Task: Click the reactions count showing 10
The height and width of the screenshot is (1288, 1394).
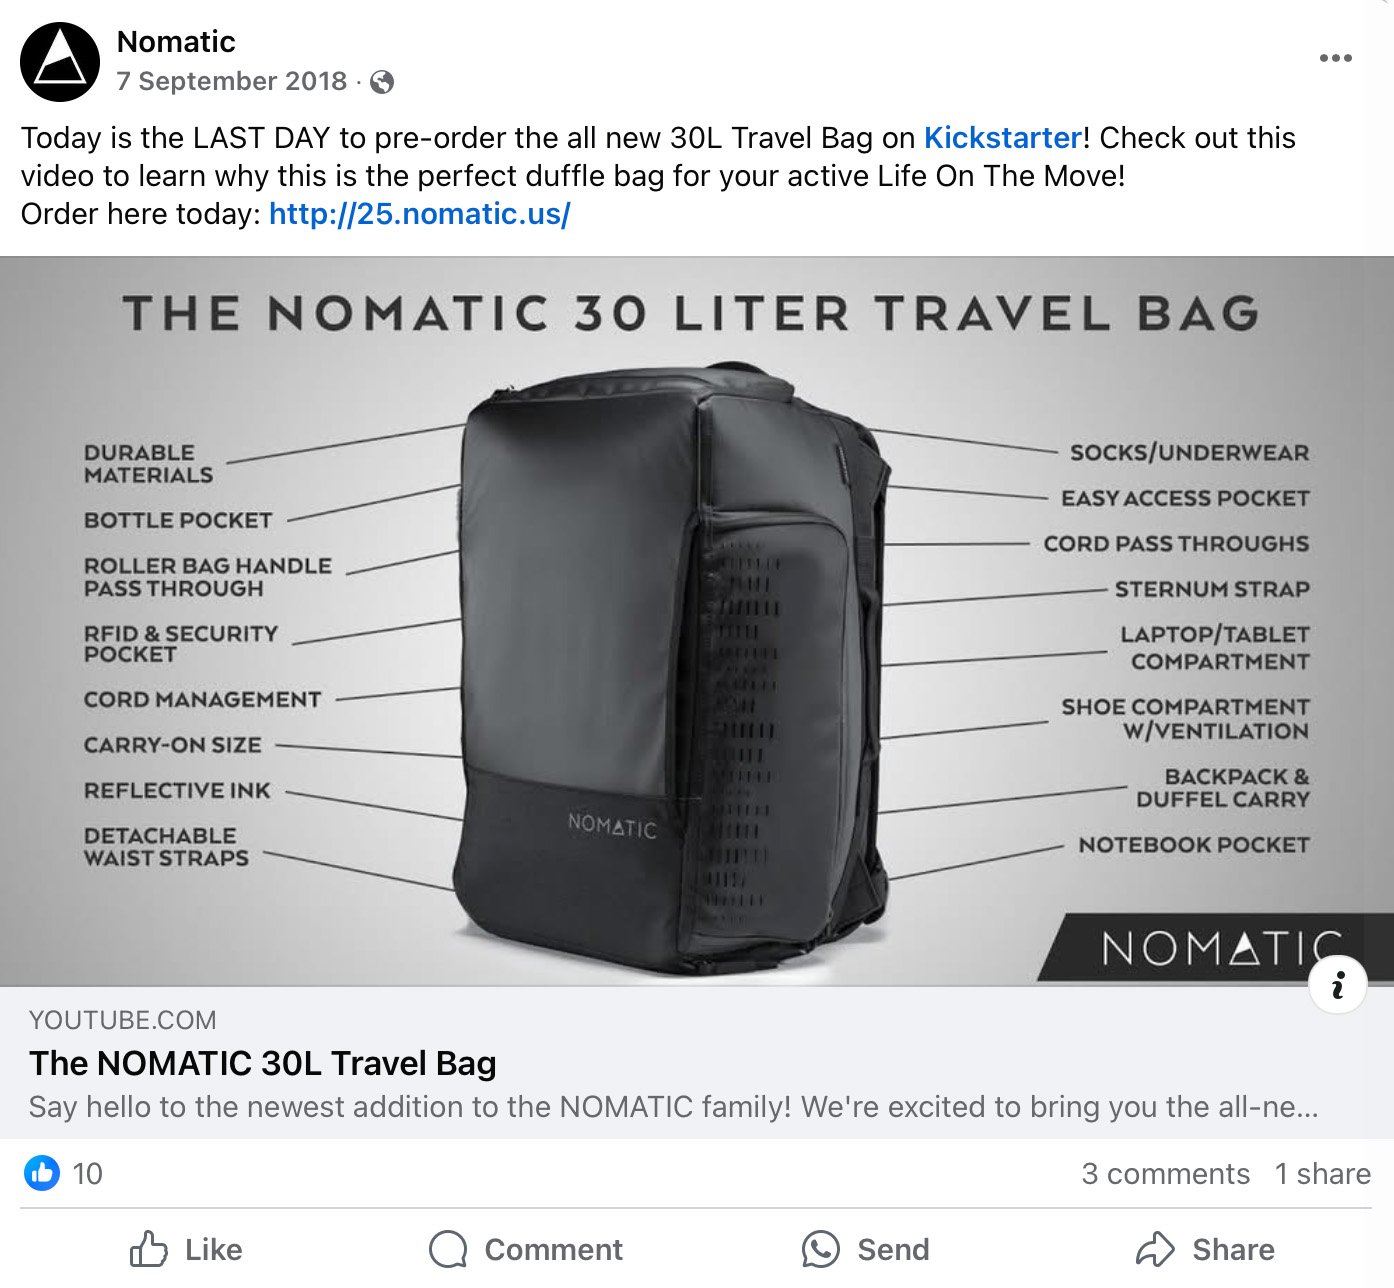Action: point(89,1174)
